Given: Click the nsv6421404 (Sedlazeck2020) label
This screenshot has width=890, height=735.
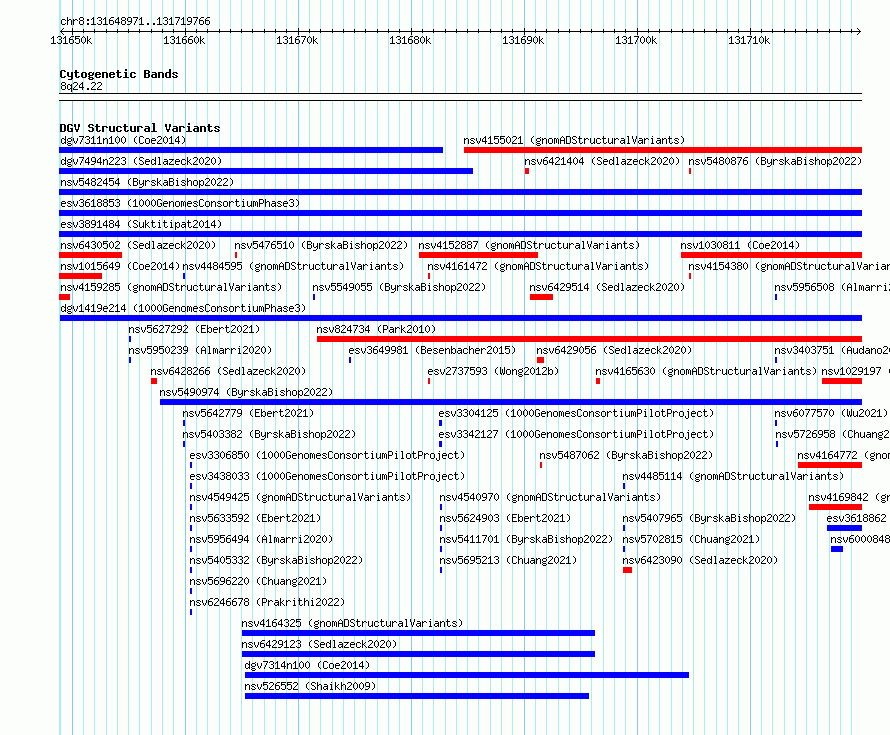Looking at the screenshot, I should (x=602, y=161).
